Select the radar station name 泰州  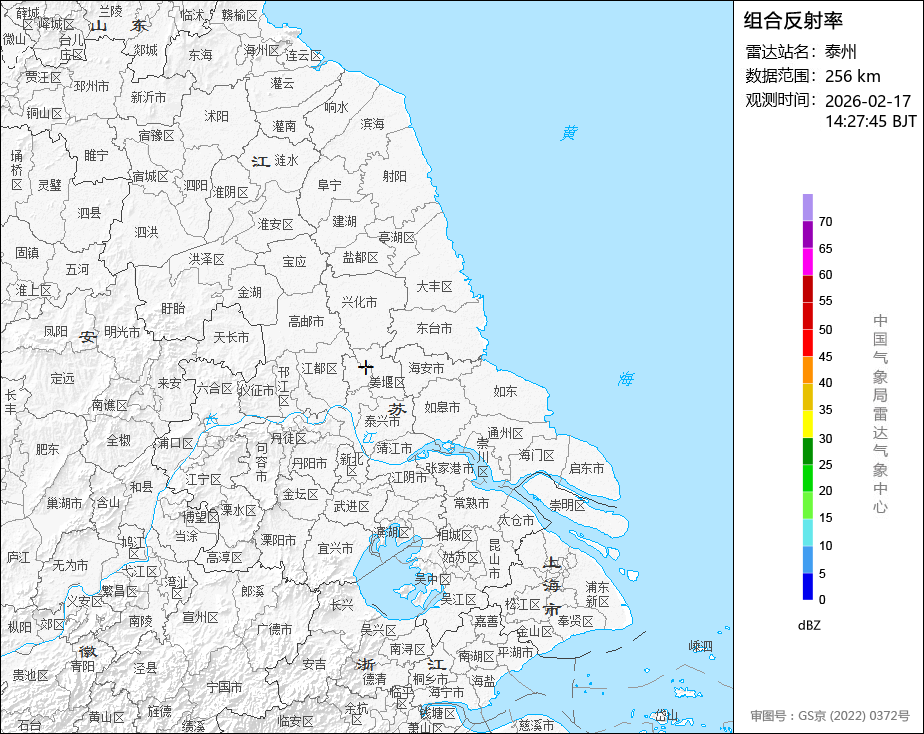point(841,52)
